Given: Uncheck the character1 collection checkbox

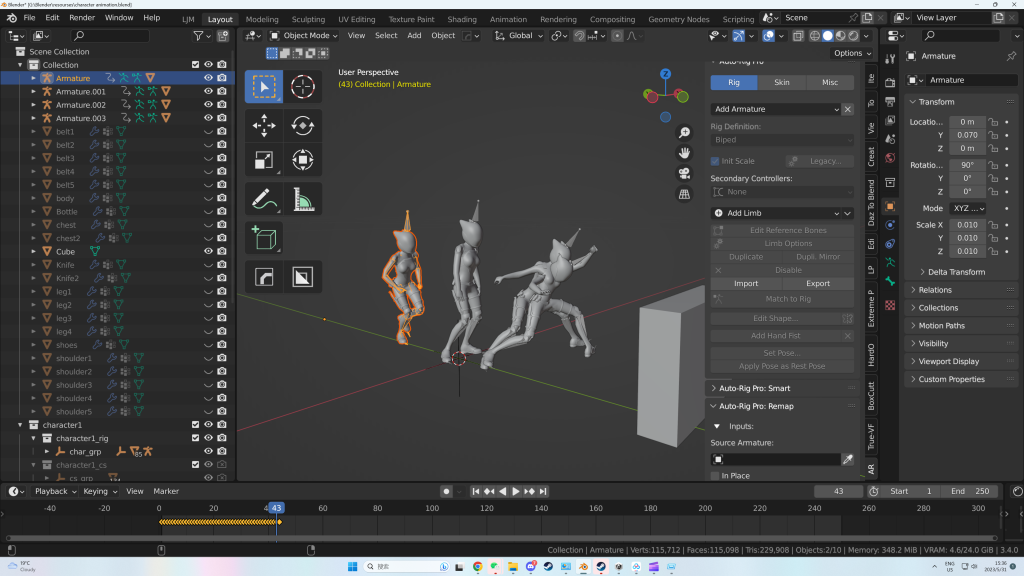Looking at the screenshot, I should point(195,424).
